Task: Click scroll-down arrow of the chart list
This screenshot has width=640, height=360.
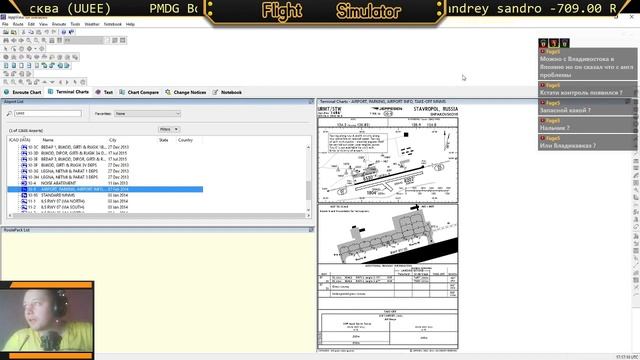Action: (308, 210)
